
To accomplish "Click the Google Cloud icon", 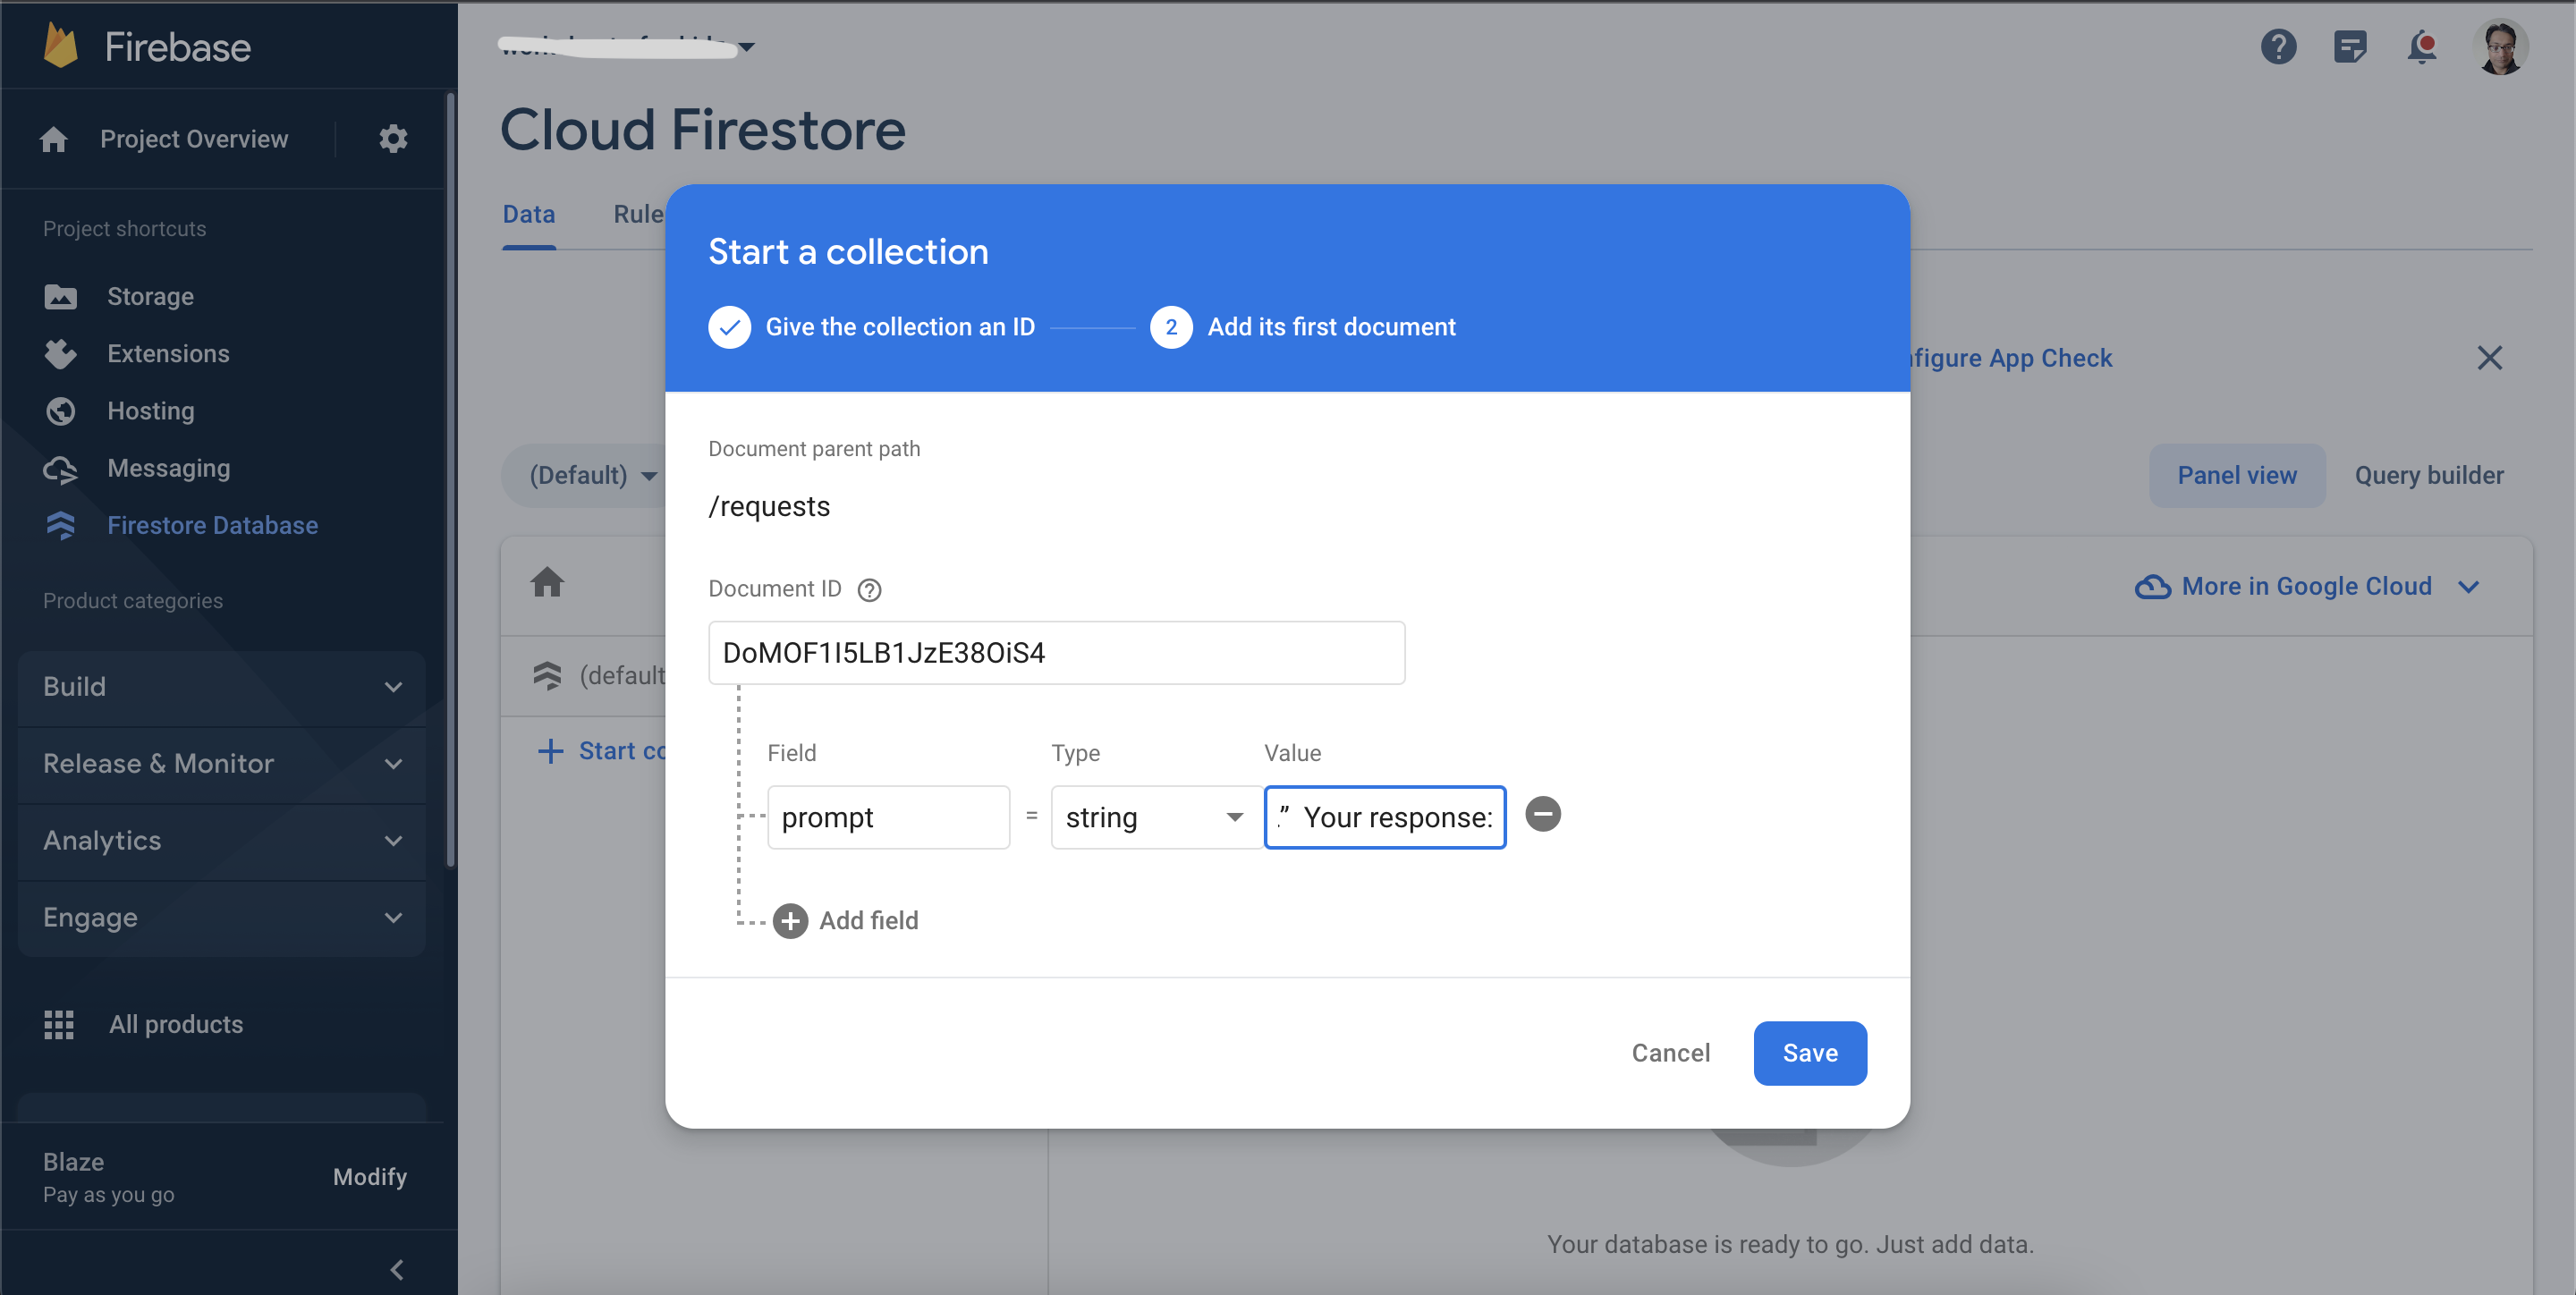I will pyautogui.click(x=2153, y=587).
